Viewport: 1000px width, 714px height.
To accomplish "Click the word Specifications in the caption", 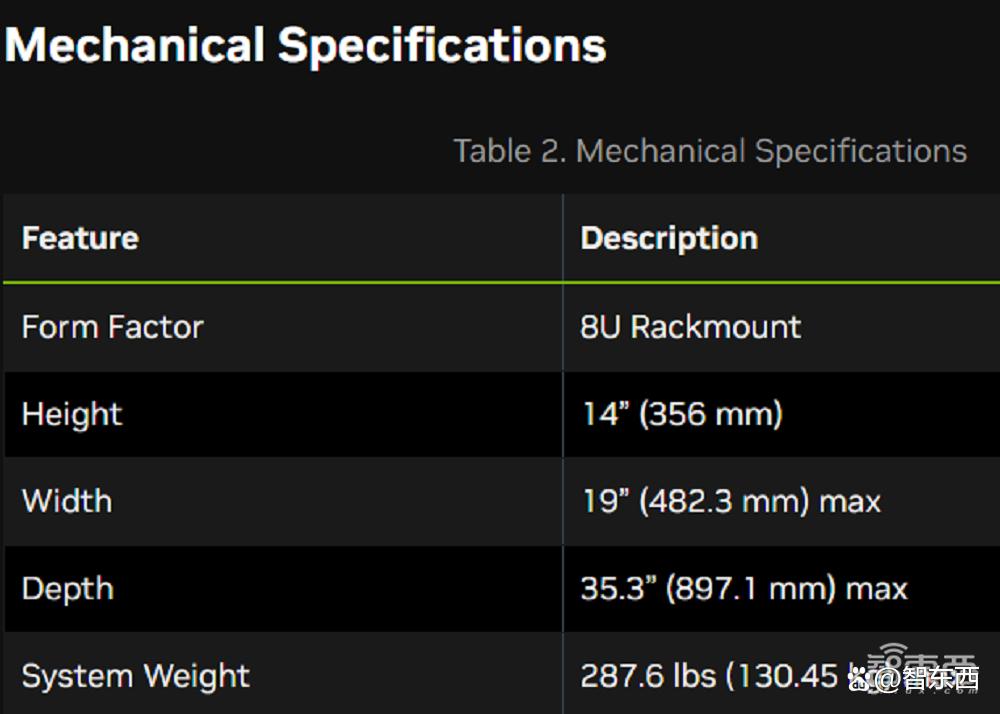I will (861, 152).
